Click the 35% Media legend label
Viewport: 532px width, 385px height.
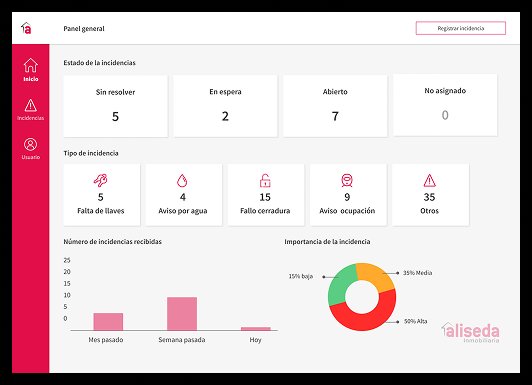tap(417, 273)
